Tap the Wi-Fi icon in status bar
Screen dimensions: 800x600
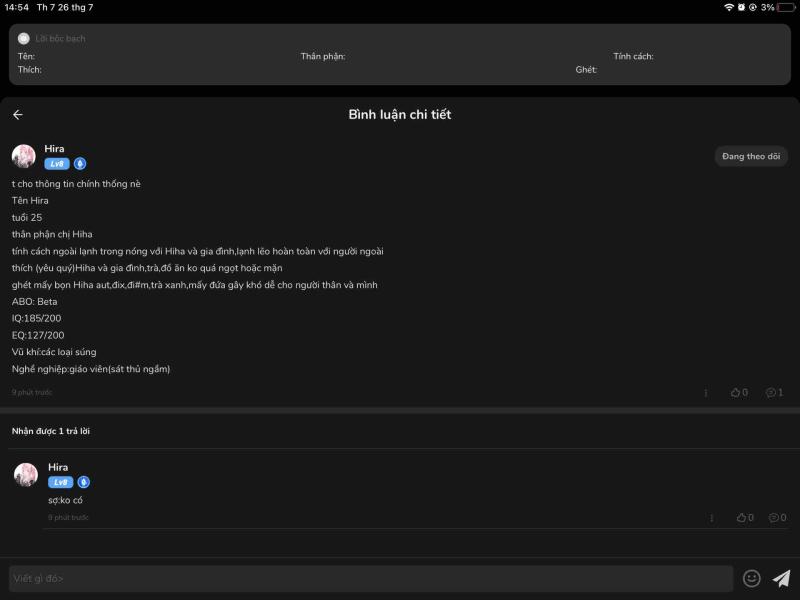729,7
